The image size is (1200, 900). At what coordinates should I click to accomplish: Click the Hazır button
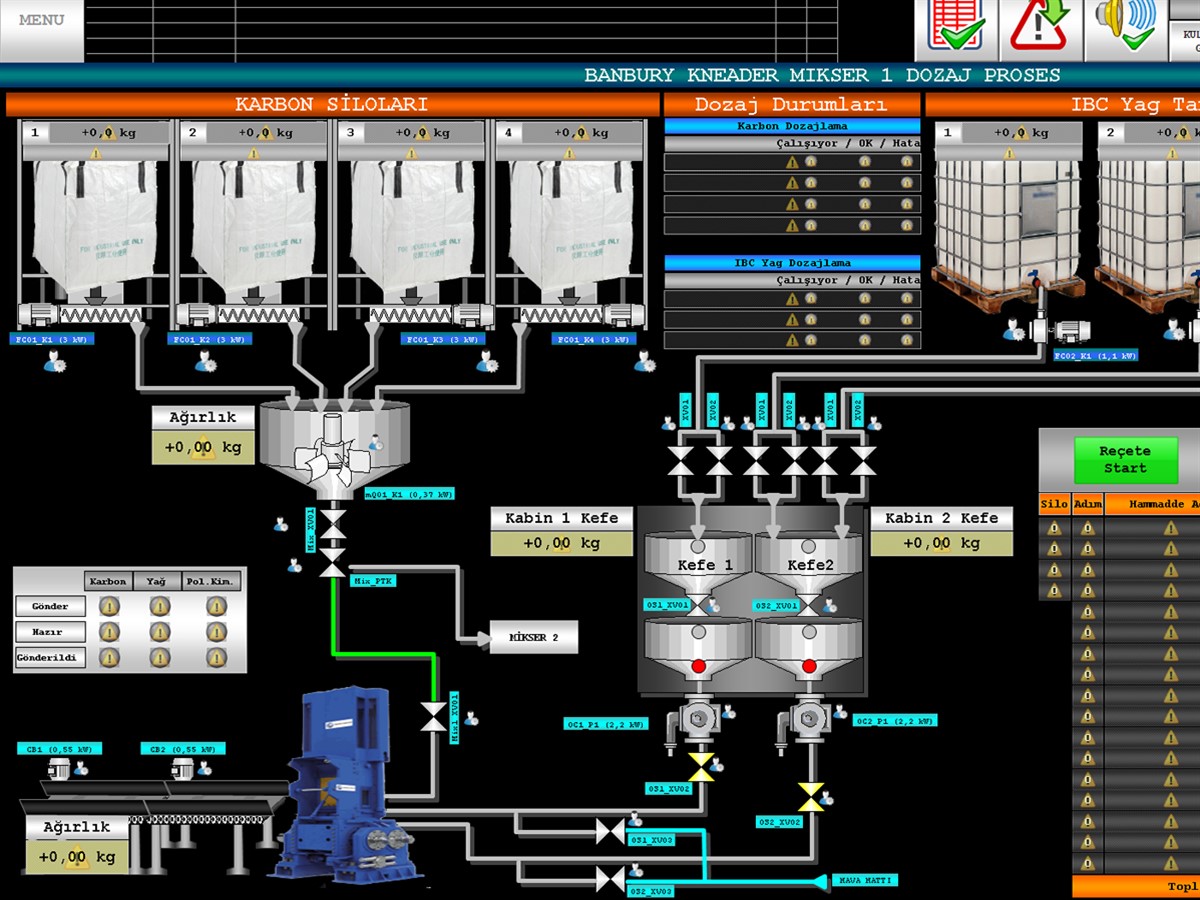pos(50,632)
